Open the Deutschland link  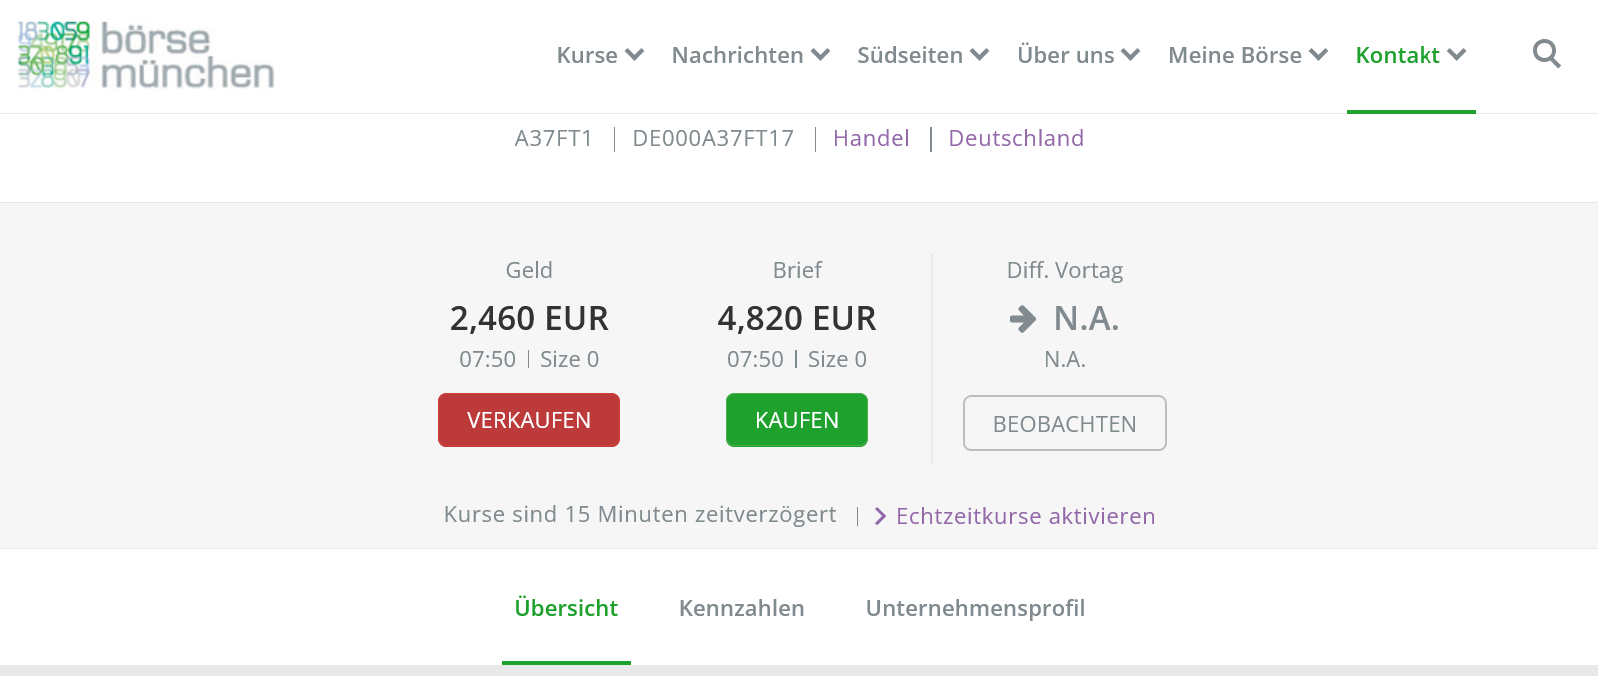1016,138
